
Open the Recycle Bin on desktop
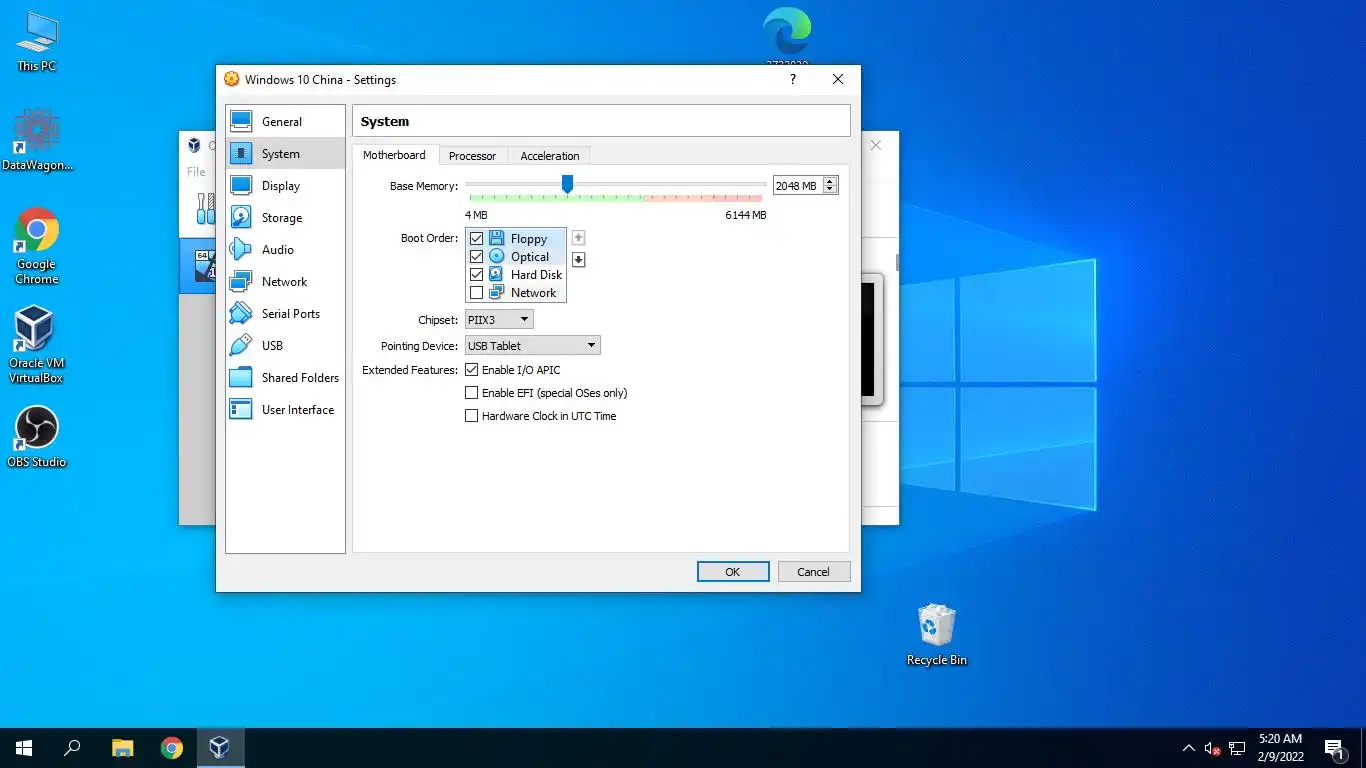pyautogui.click(x=936, y=634)
